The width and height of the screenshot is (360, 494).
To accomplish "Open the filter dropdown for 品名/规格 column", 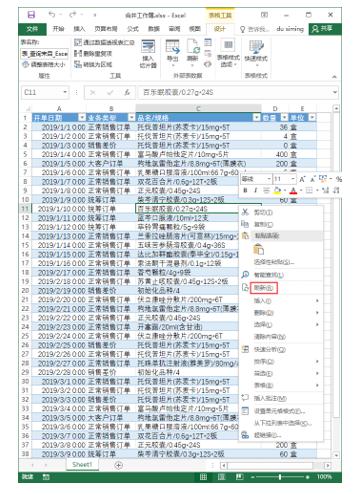I will [256, 118].
